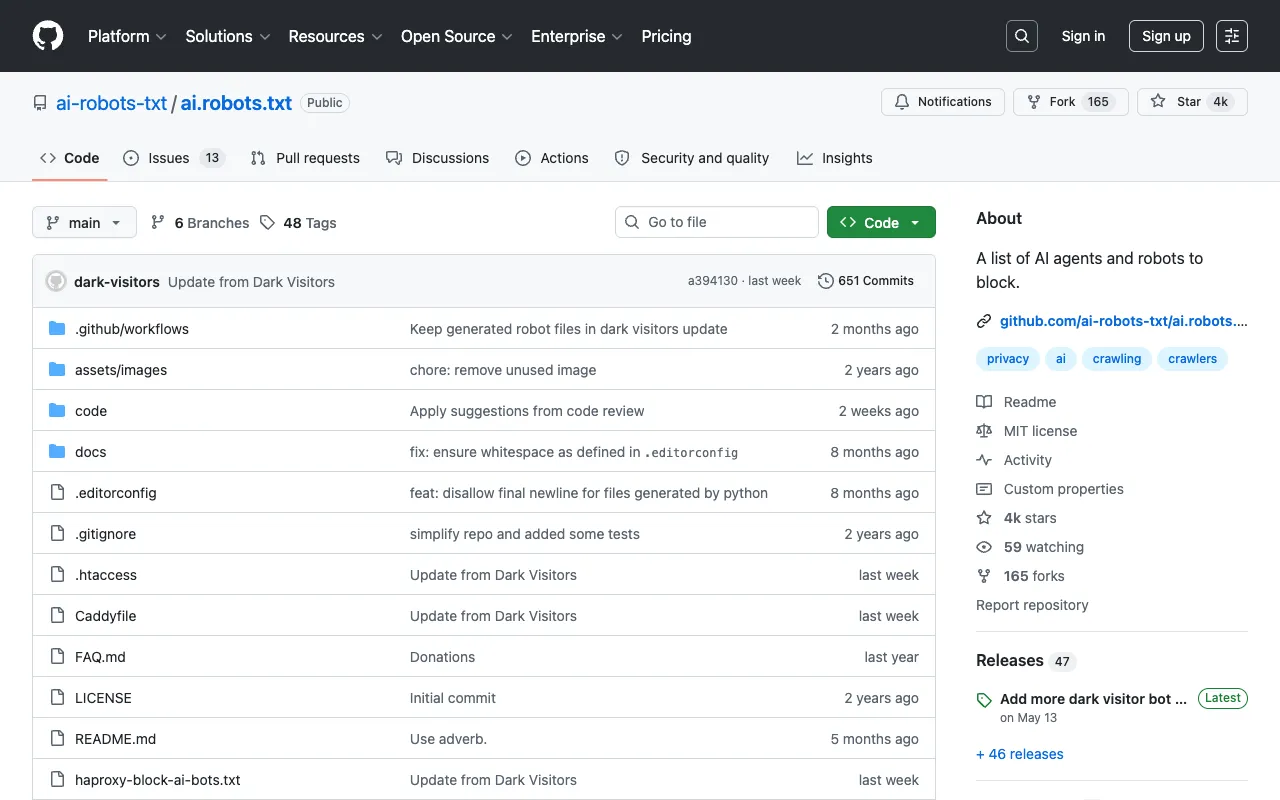The image size is (1280, 800).
Task: Open the FAQ.md file
Action: pos(100,657)
